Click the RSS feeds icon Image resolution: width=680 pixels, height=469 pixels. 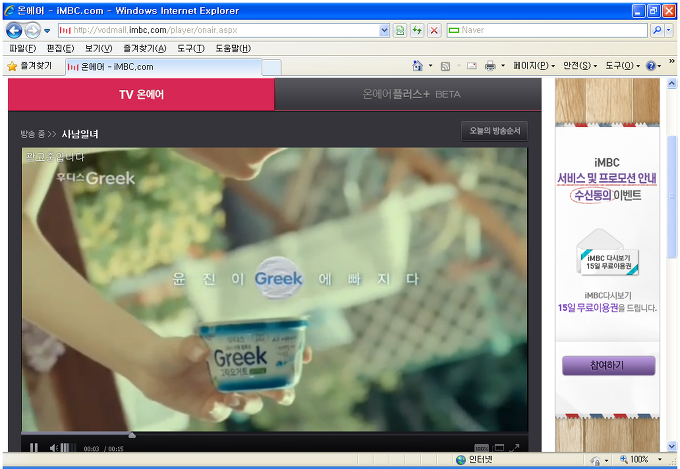[445, 66]
